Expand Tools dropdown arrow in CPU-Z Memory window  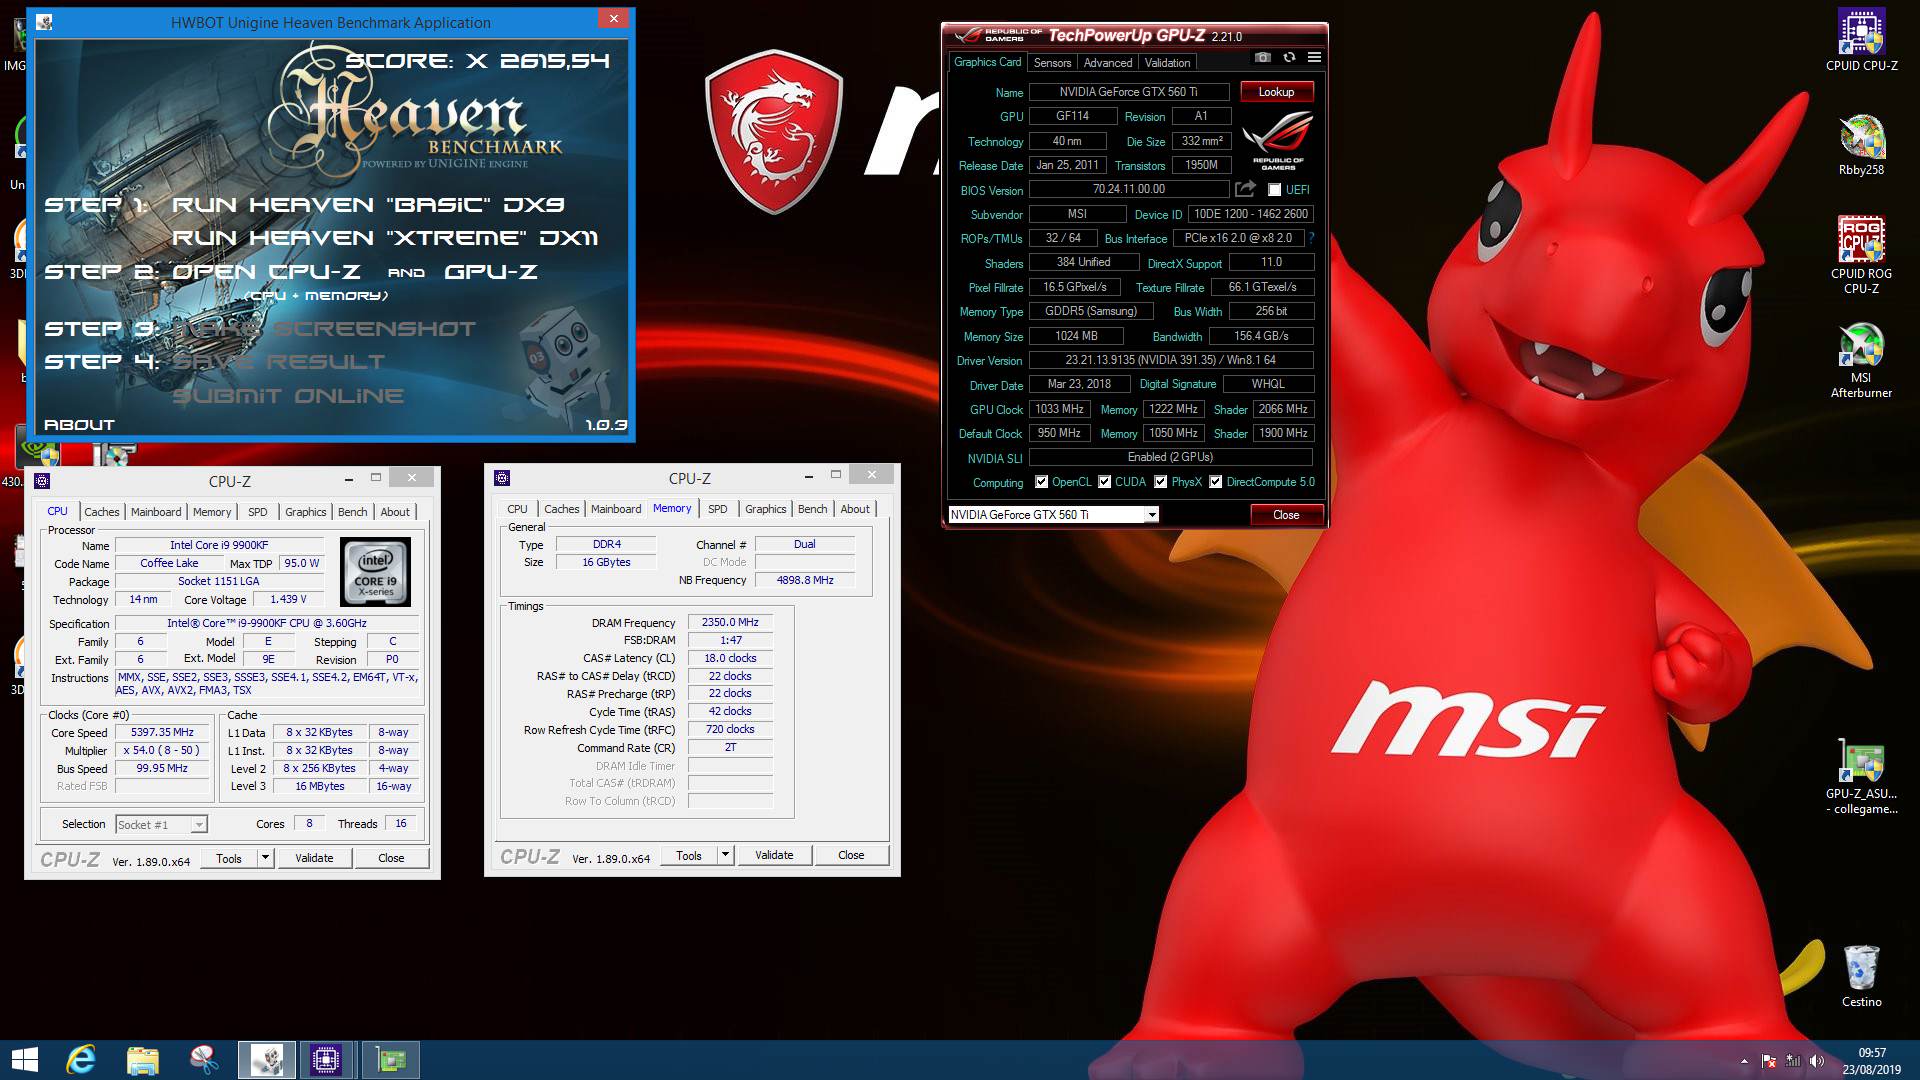coord(725,855)
